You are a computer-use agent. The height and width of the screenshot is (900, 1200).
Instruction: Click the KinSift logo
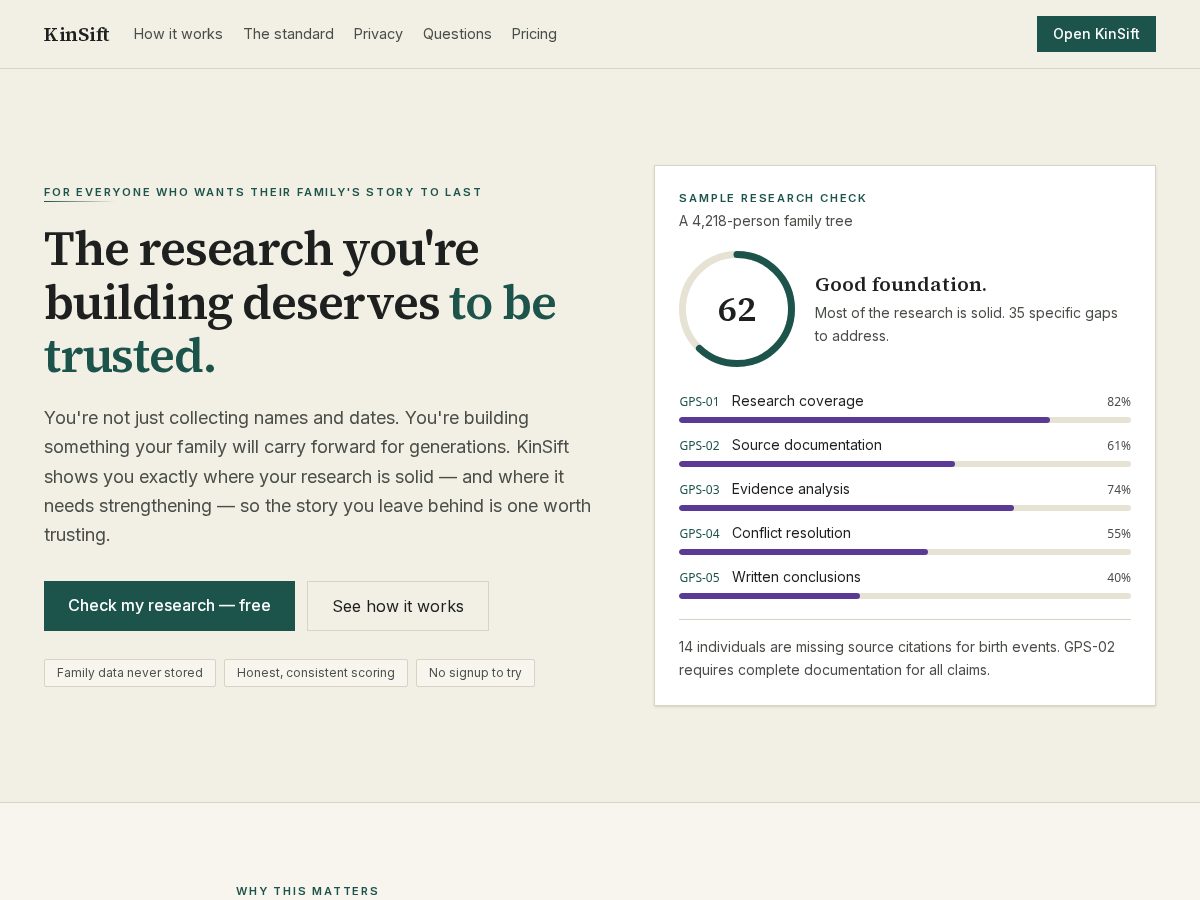pyautogui.click(x=77, y=34)
